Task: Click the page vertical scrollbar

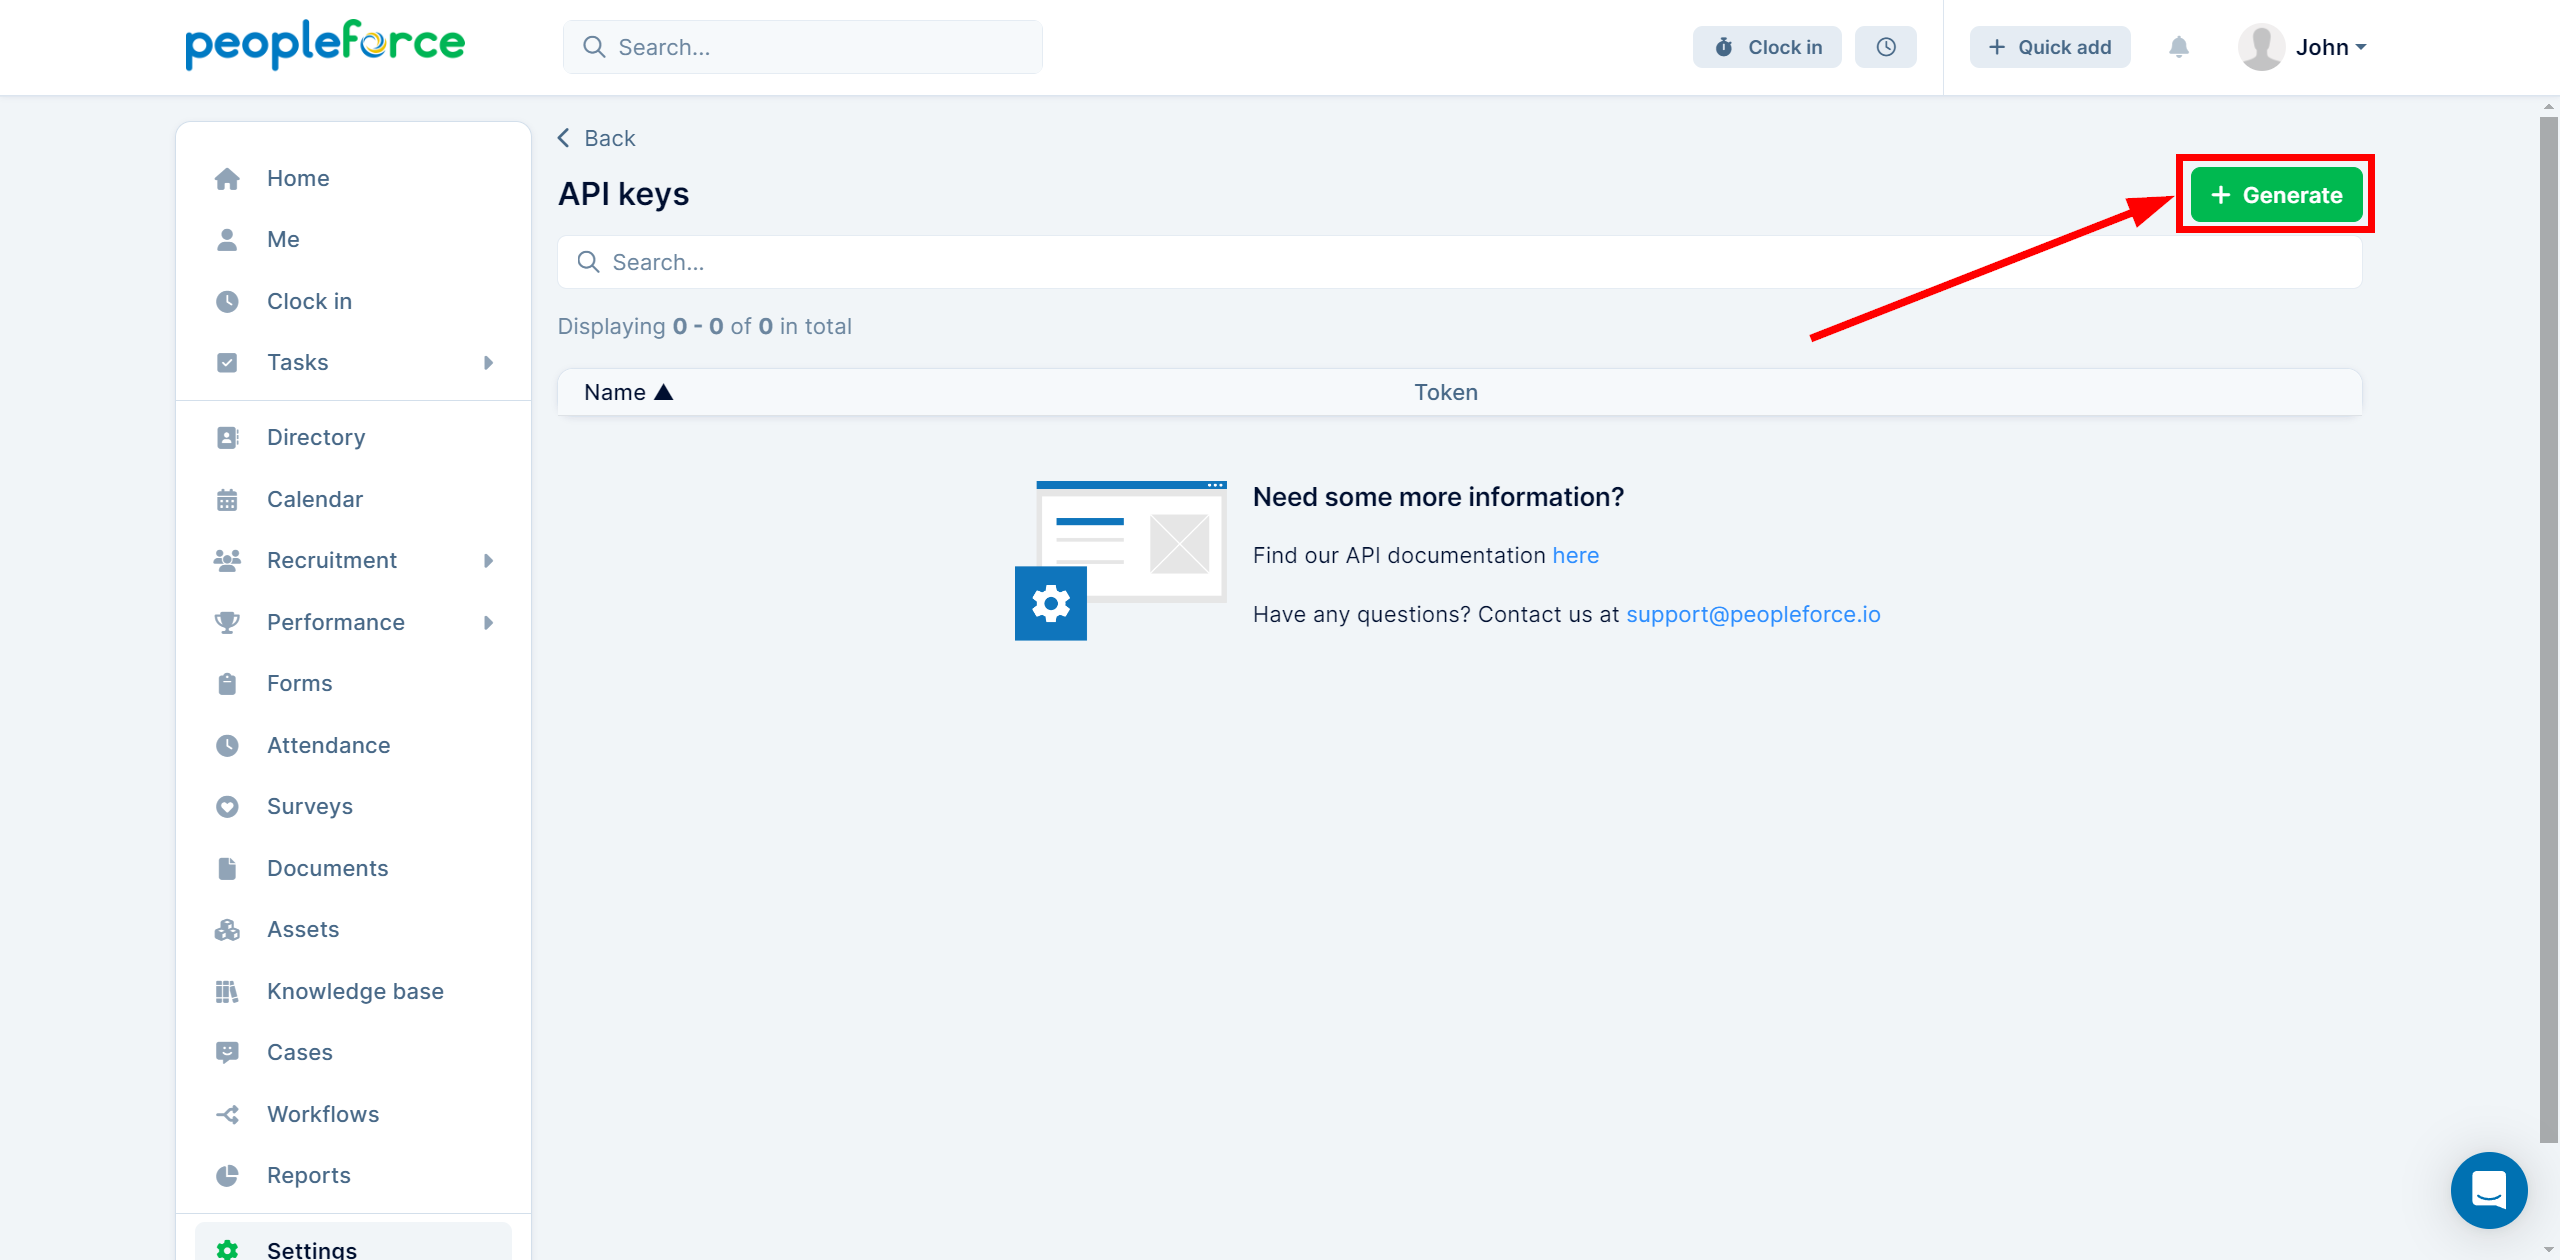Action: [x=2548, y=630]
